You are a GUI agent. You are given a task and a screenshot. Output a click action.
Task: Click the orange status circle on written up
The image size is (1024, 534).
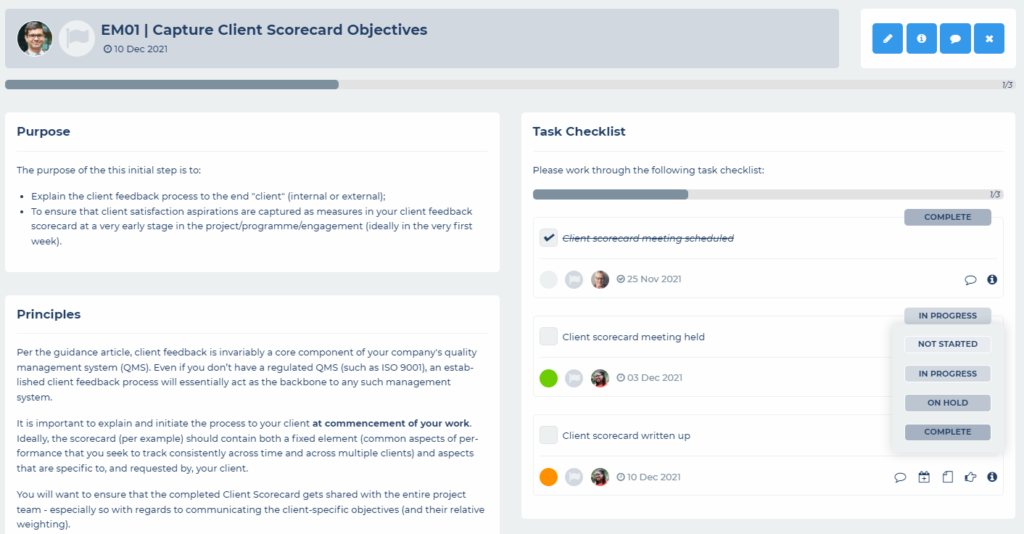point(549,477)
